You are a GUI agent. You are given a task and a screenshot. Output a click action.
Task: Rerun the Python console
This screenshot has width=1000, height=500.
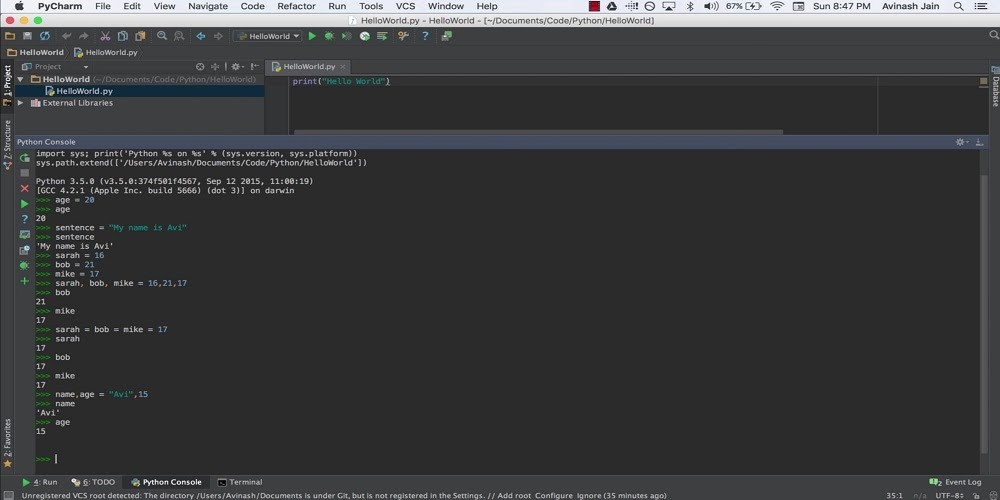(x=25, y=158)
